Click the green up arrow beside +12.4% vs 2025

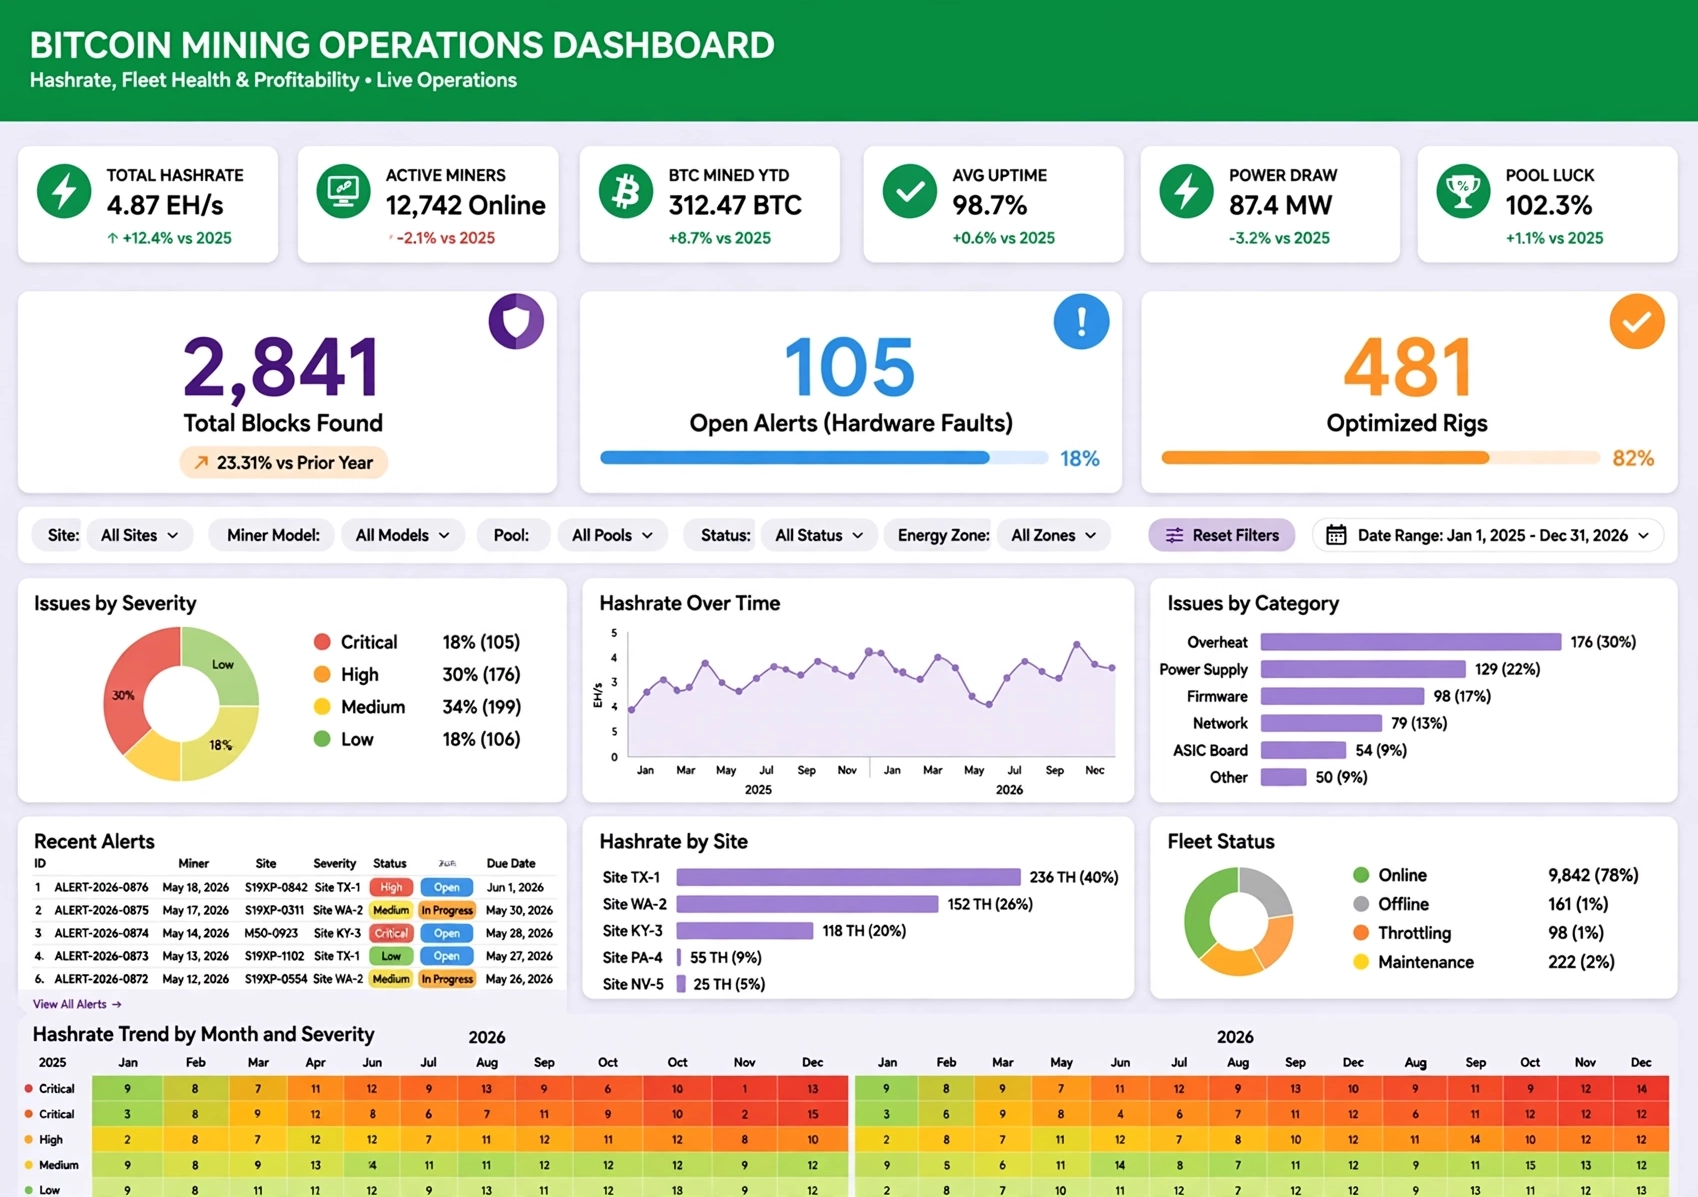pyautogui.click(x=113, y=238)
